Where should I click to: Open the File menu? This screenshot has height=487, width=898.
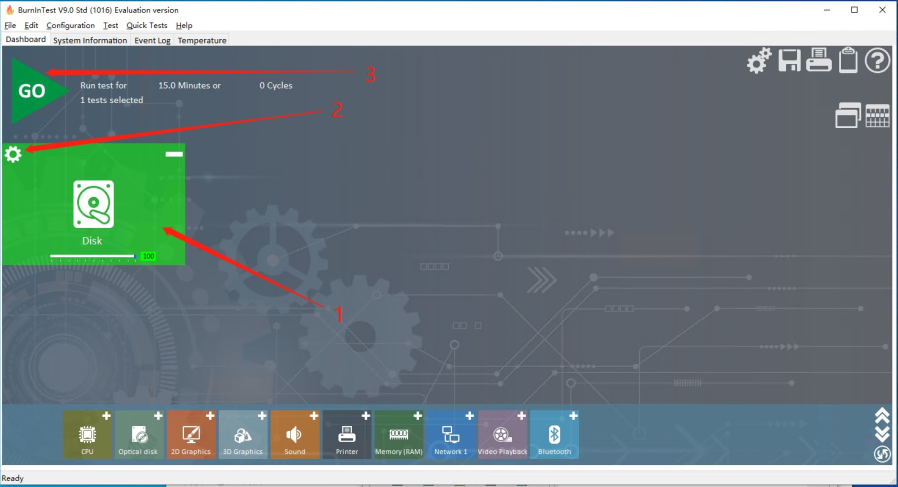pyautogui.click(x=10, y=25)
